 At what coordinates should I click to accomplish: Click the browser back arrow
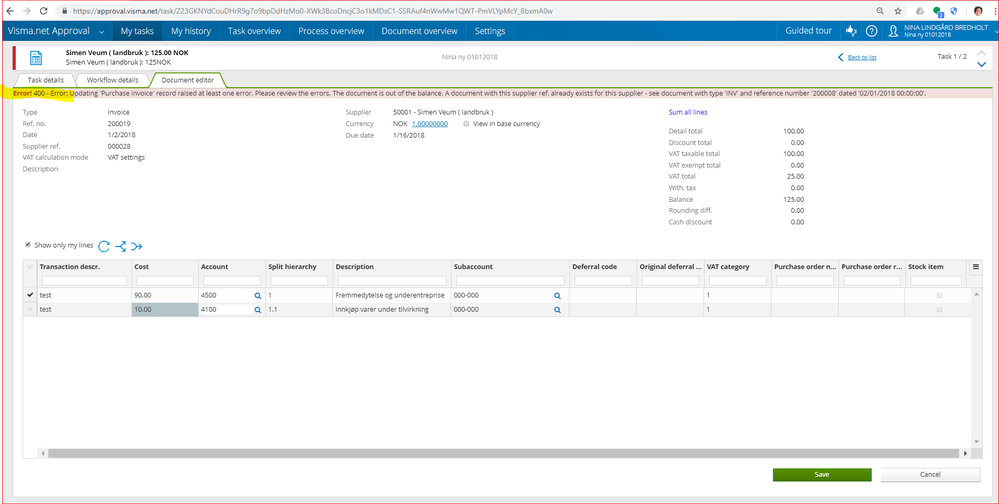pyautogui.click(x=10, y=11)
